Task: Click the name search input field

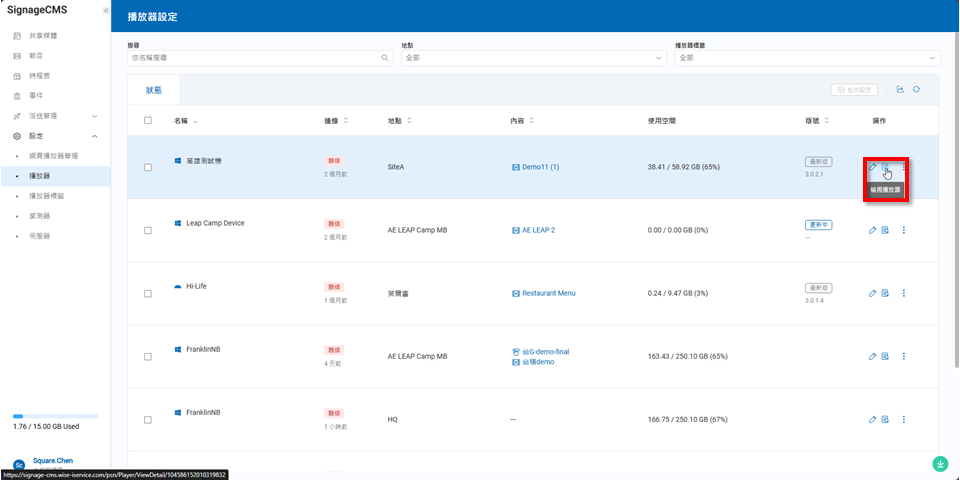Action: point(255,58)
